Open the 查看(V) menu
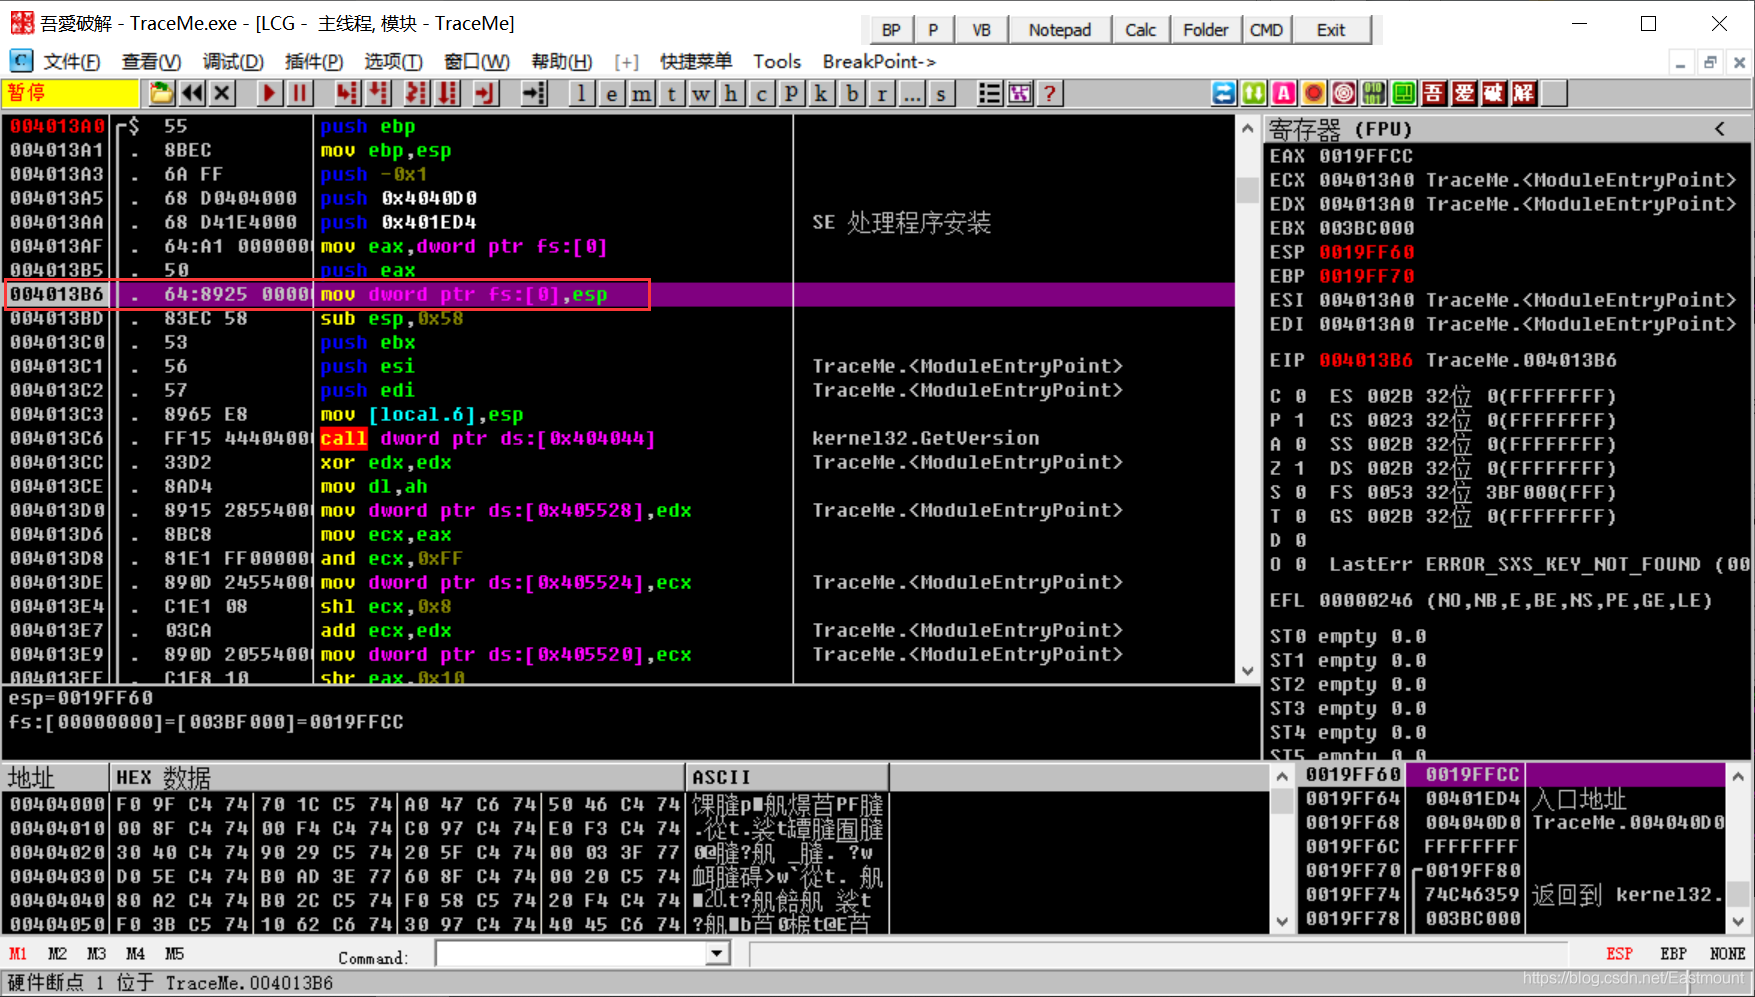The image size is (1755, 997). tap(152, 62)
